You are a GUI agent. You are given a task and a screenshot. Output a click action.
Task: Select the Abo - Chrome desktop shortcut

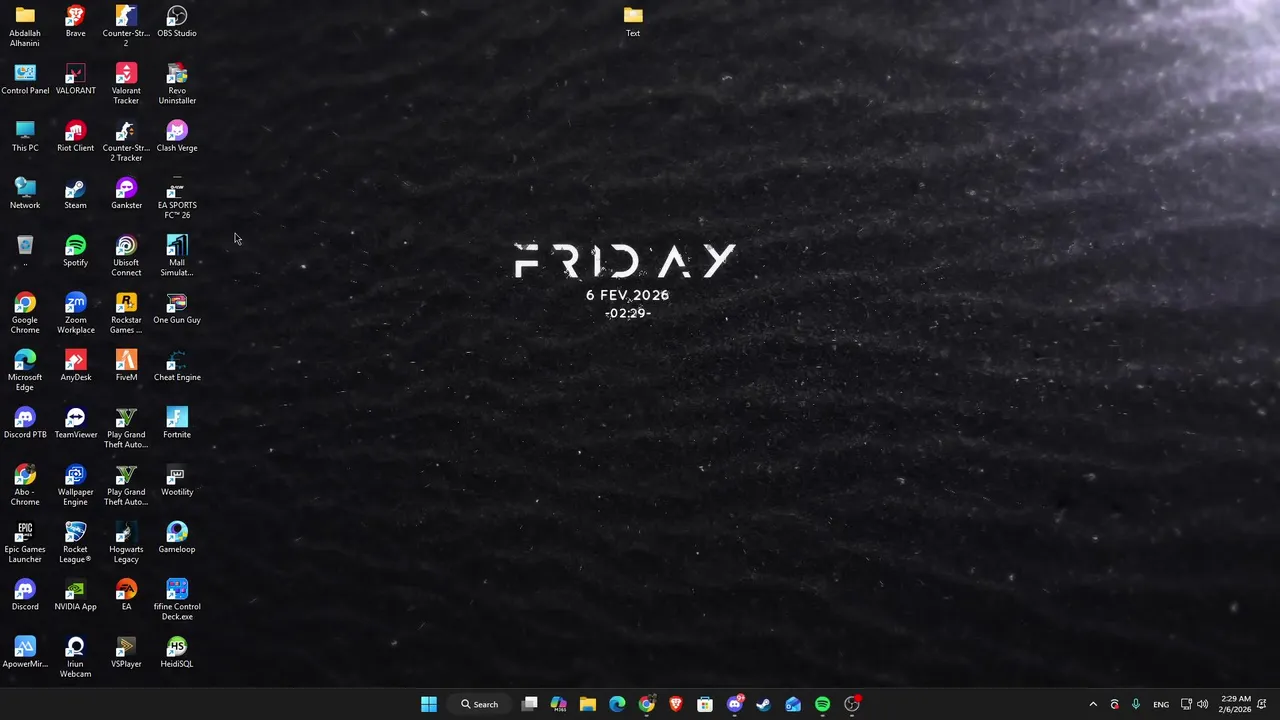pos(25,485)
